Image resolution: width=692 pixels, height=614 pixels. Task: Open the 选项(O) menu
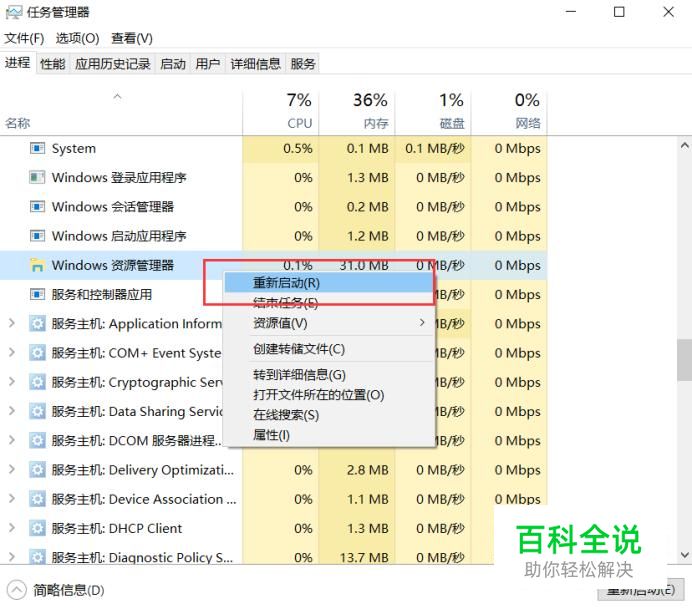(x=77, y=38)
